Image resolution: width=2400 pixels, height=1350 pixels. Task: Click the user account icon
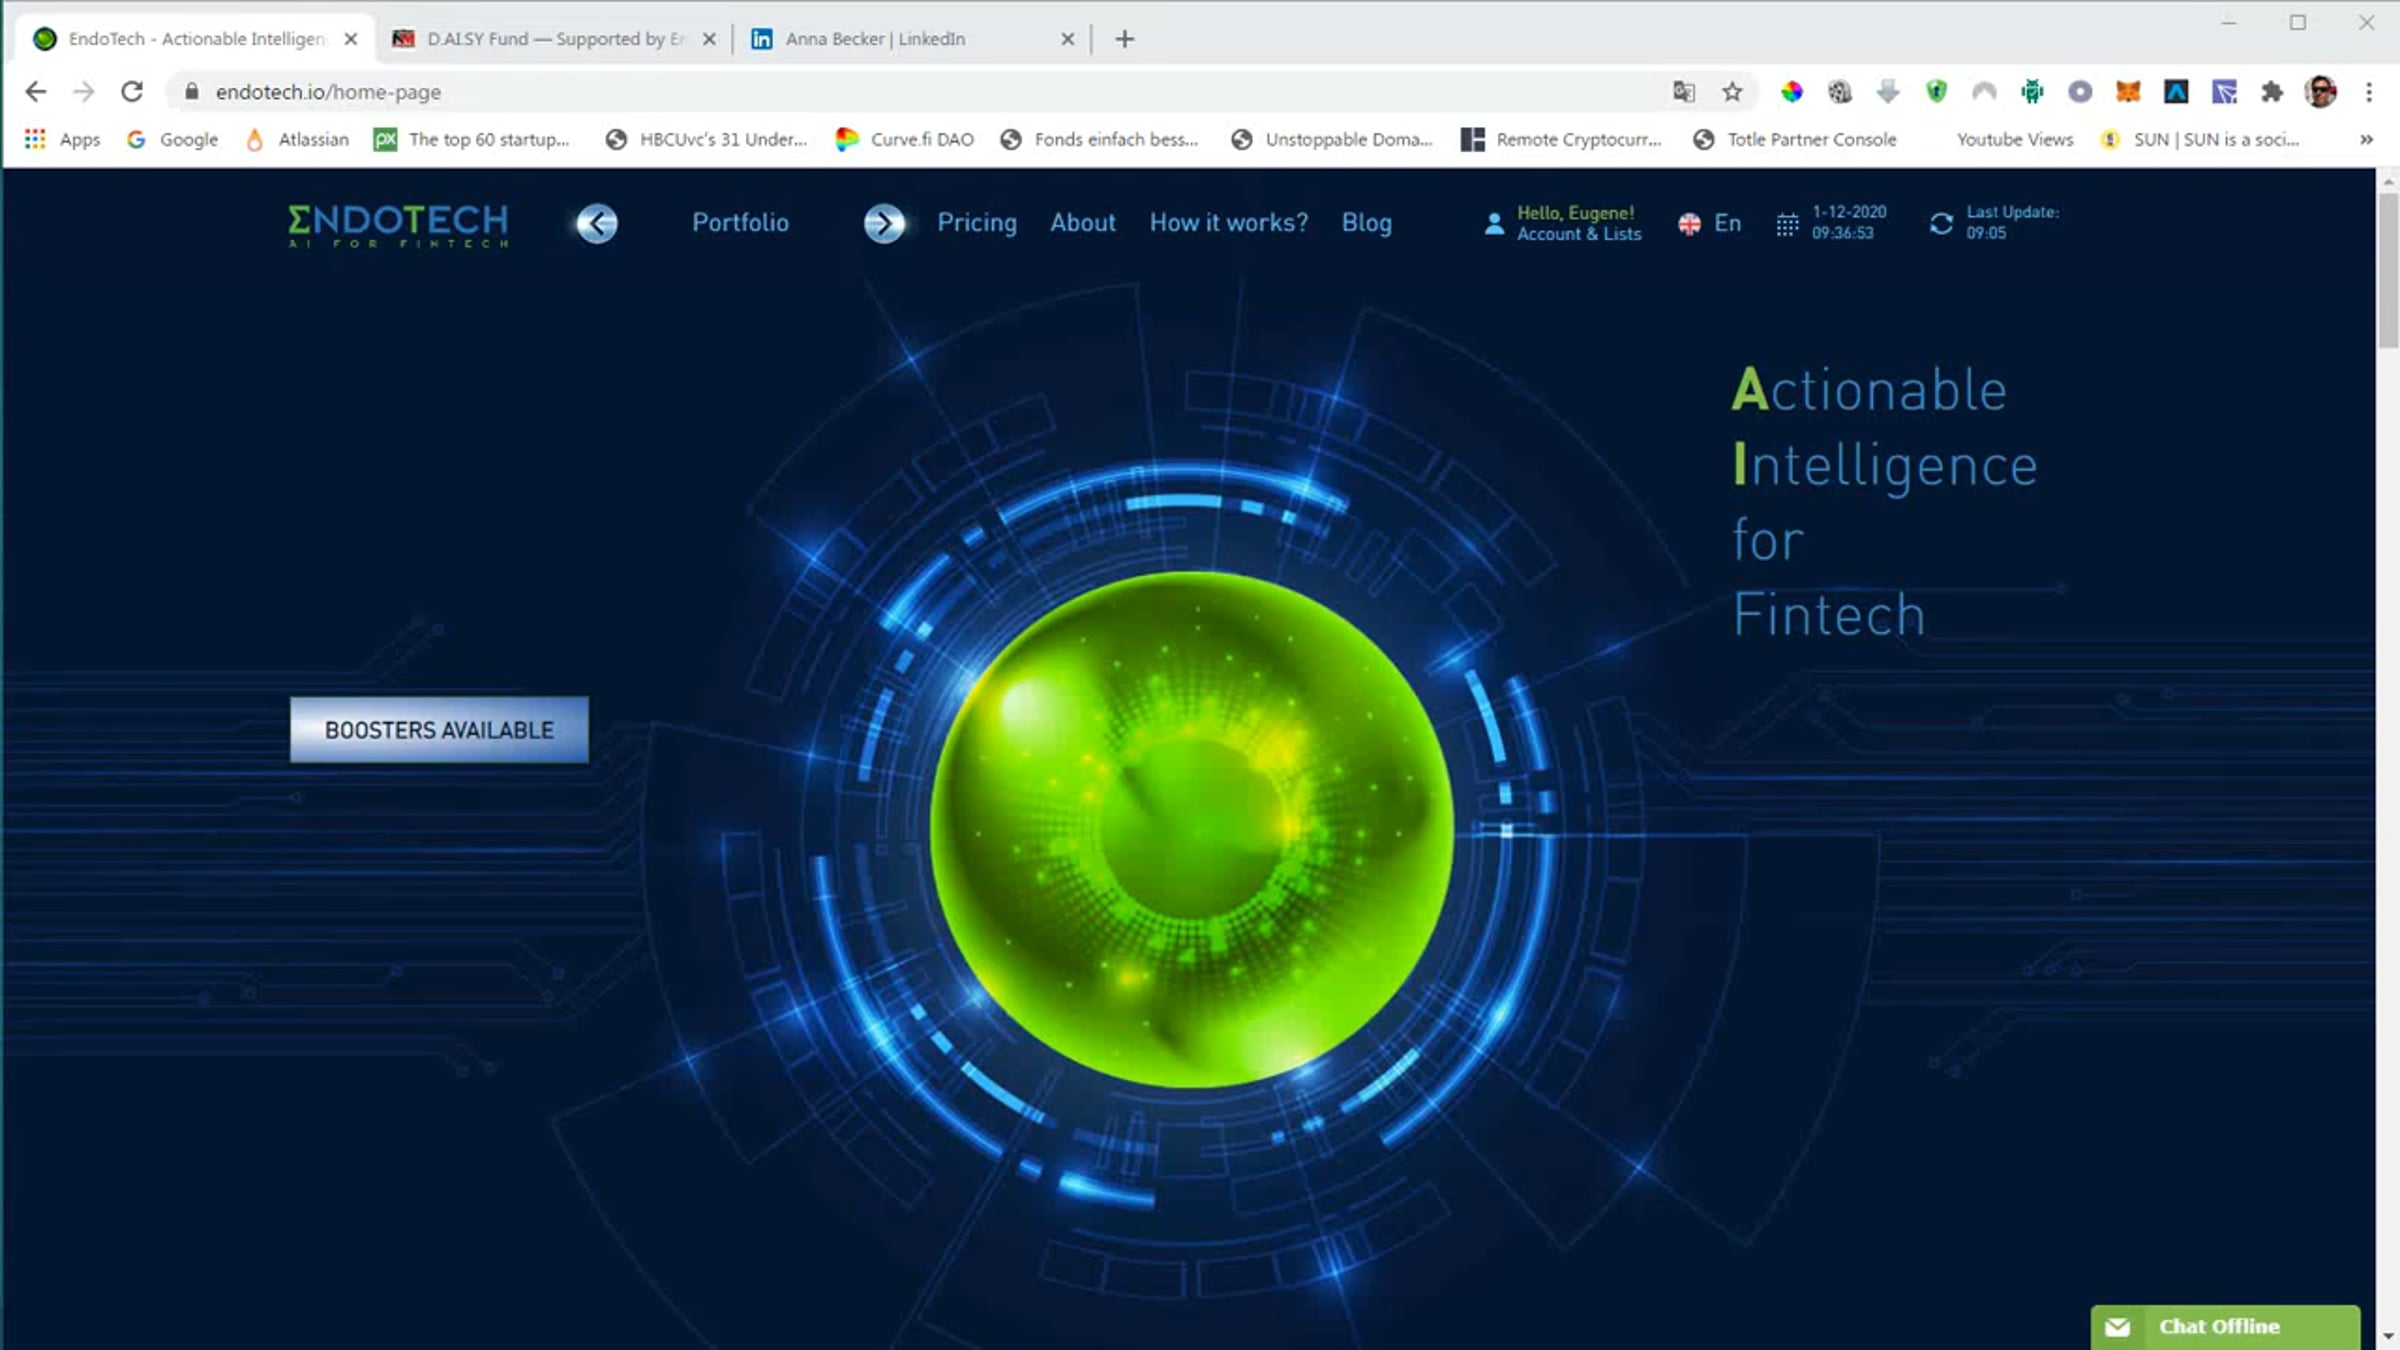coord(1494,224)
